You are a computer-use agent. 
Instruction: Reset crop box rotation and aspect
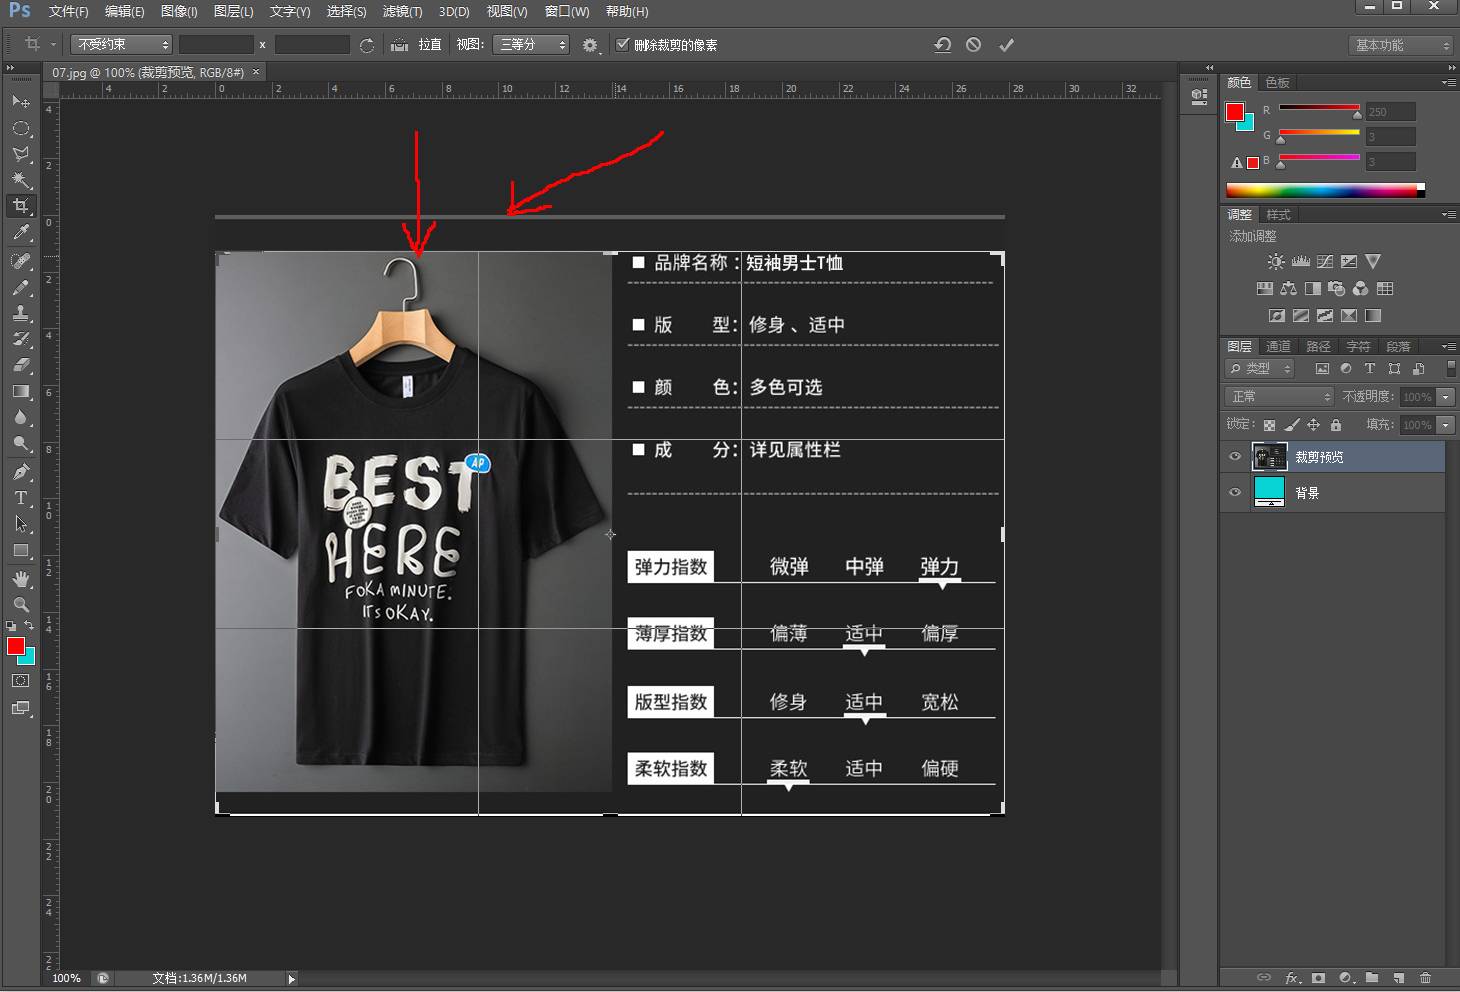942,45
